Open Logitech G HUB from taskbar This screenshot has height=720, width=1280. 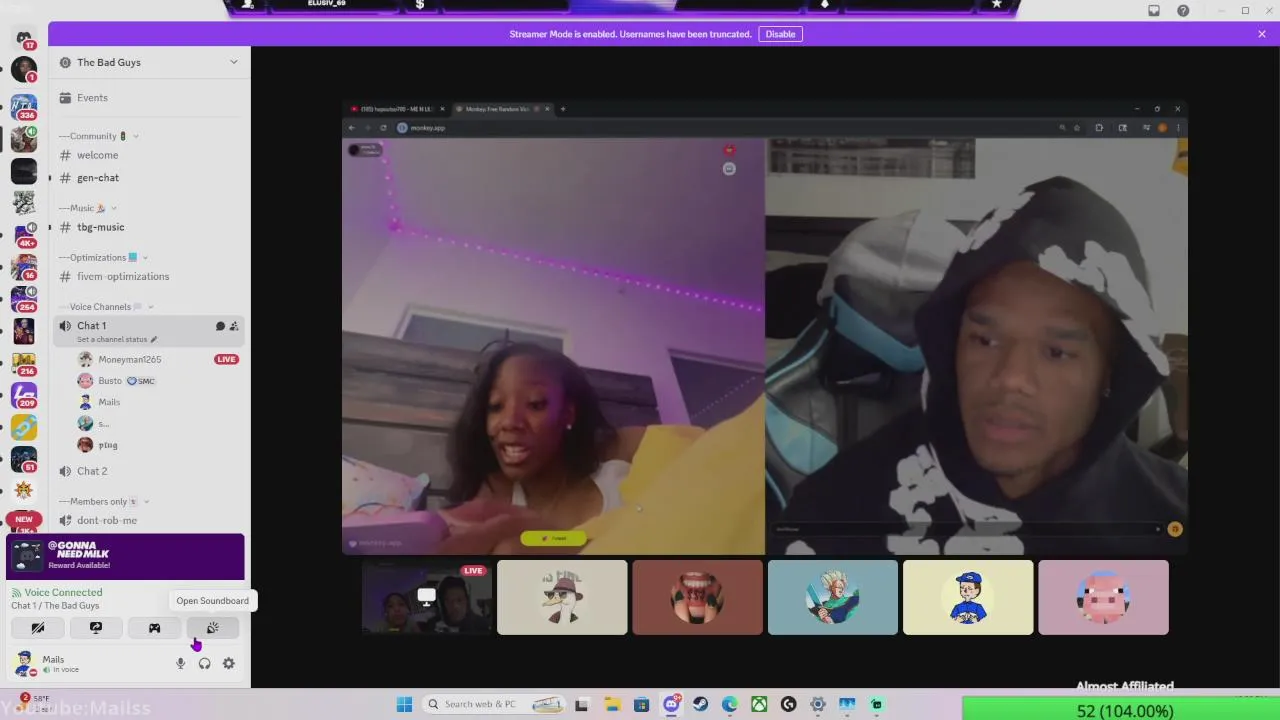[x=789, y=704]
